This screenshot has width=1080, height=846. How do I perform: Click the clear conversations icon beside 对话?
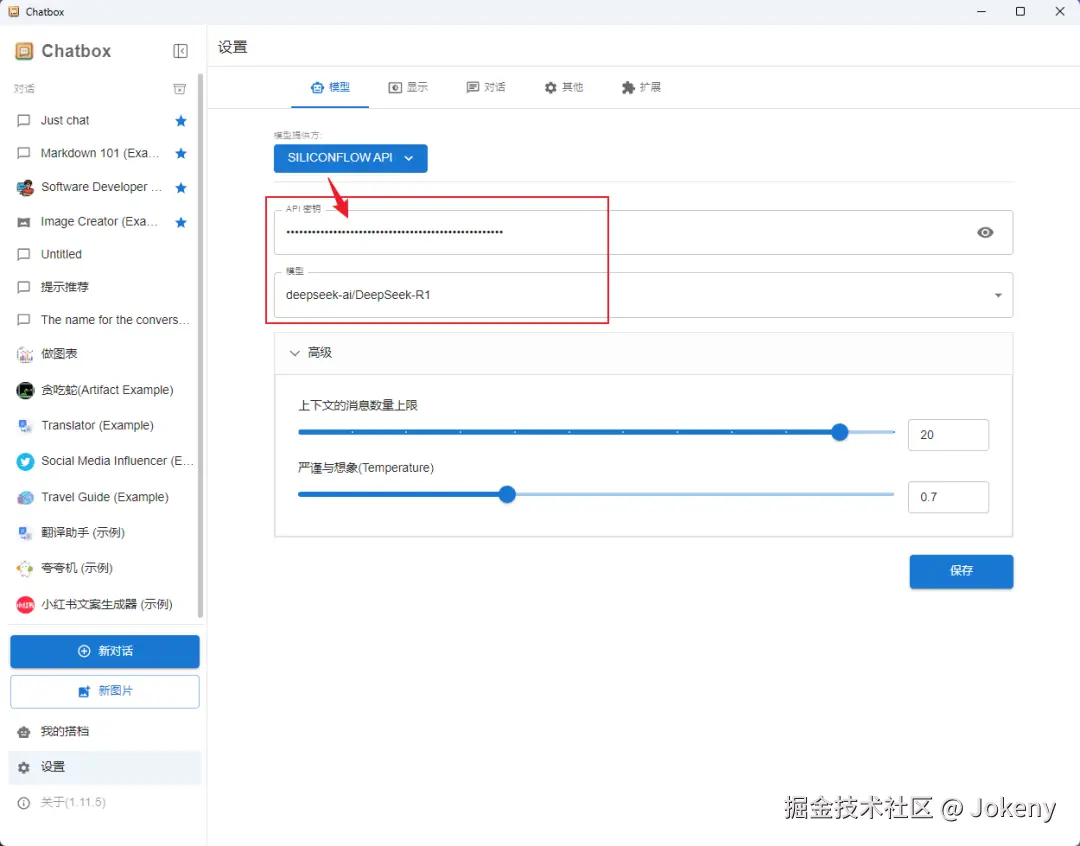[179, 89]
